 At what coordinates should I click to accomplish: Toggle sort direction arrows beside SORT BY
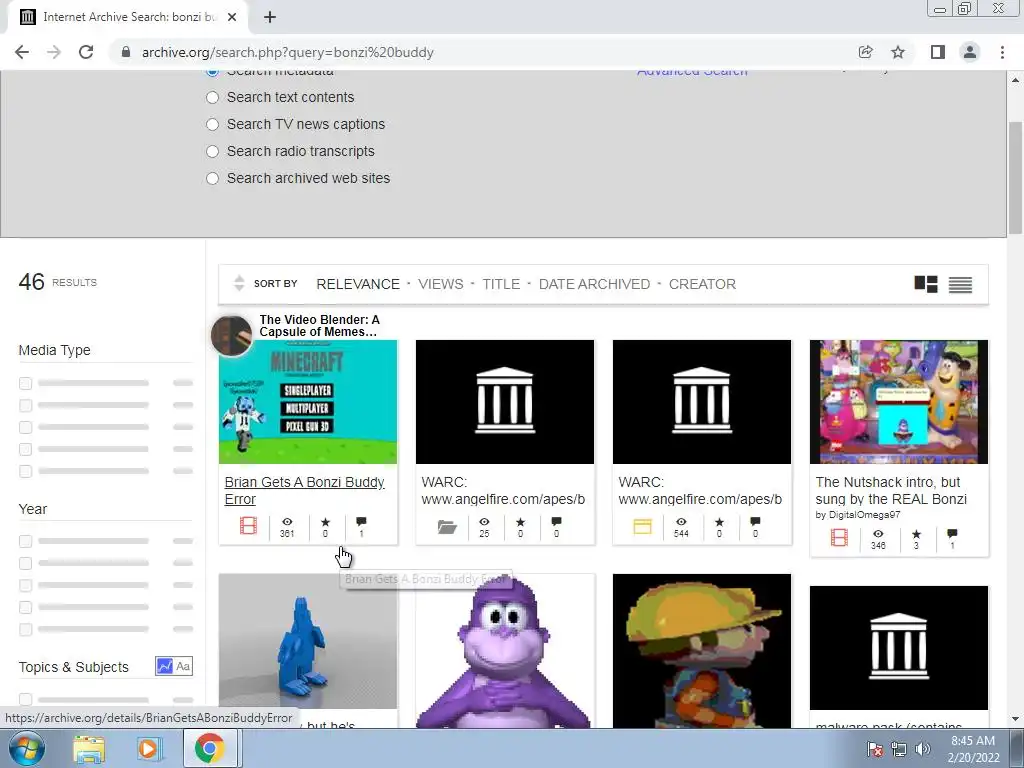239,283
